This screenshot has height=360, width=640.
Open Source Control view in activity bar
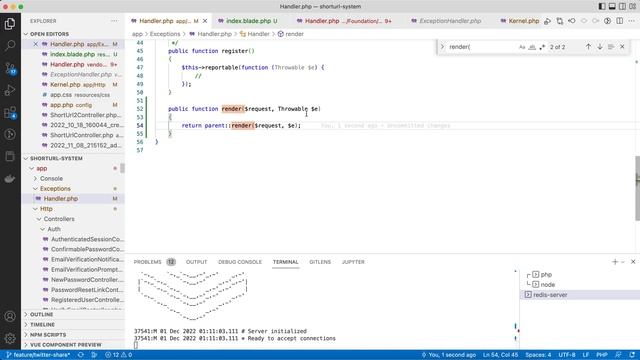point(10,68)
